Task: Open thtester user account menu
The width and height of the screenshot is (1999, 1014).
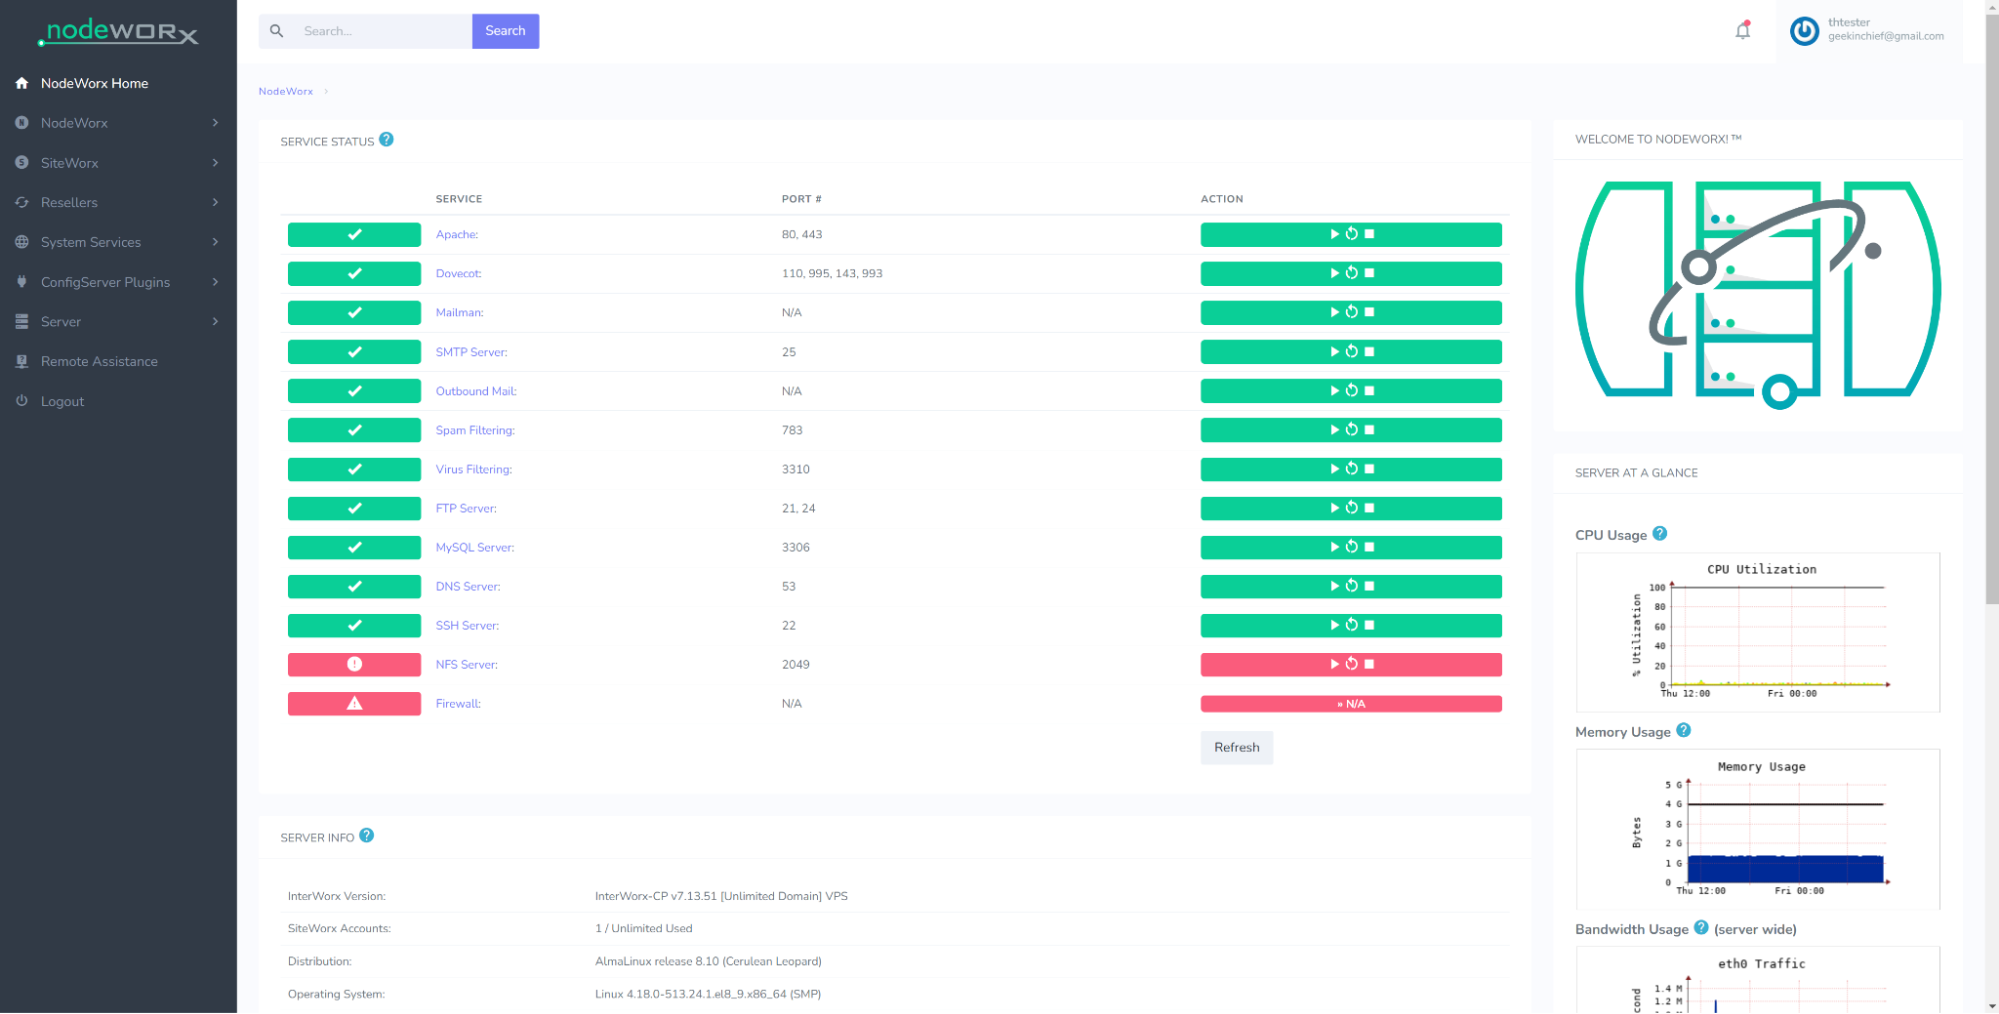Action: point(1868,31)
